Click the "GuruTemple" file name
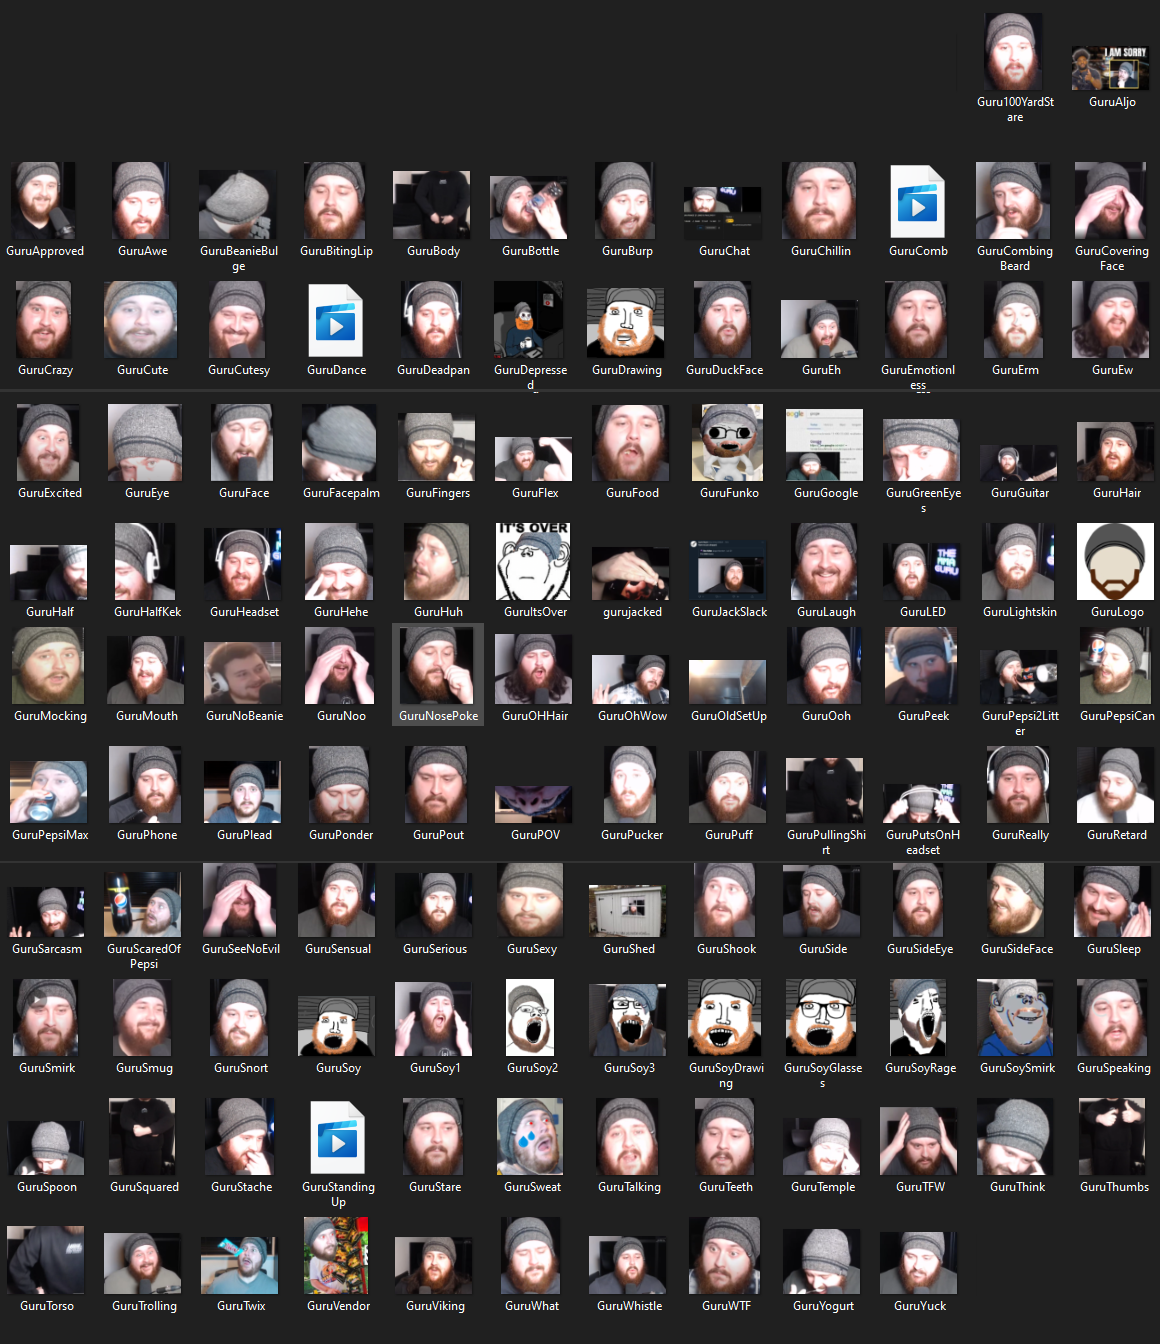 coord(821,1188)
